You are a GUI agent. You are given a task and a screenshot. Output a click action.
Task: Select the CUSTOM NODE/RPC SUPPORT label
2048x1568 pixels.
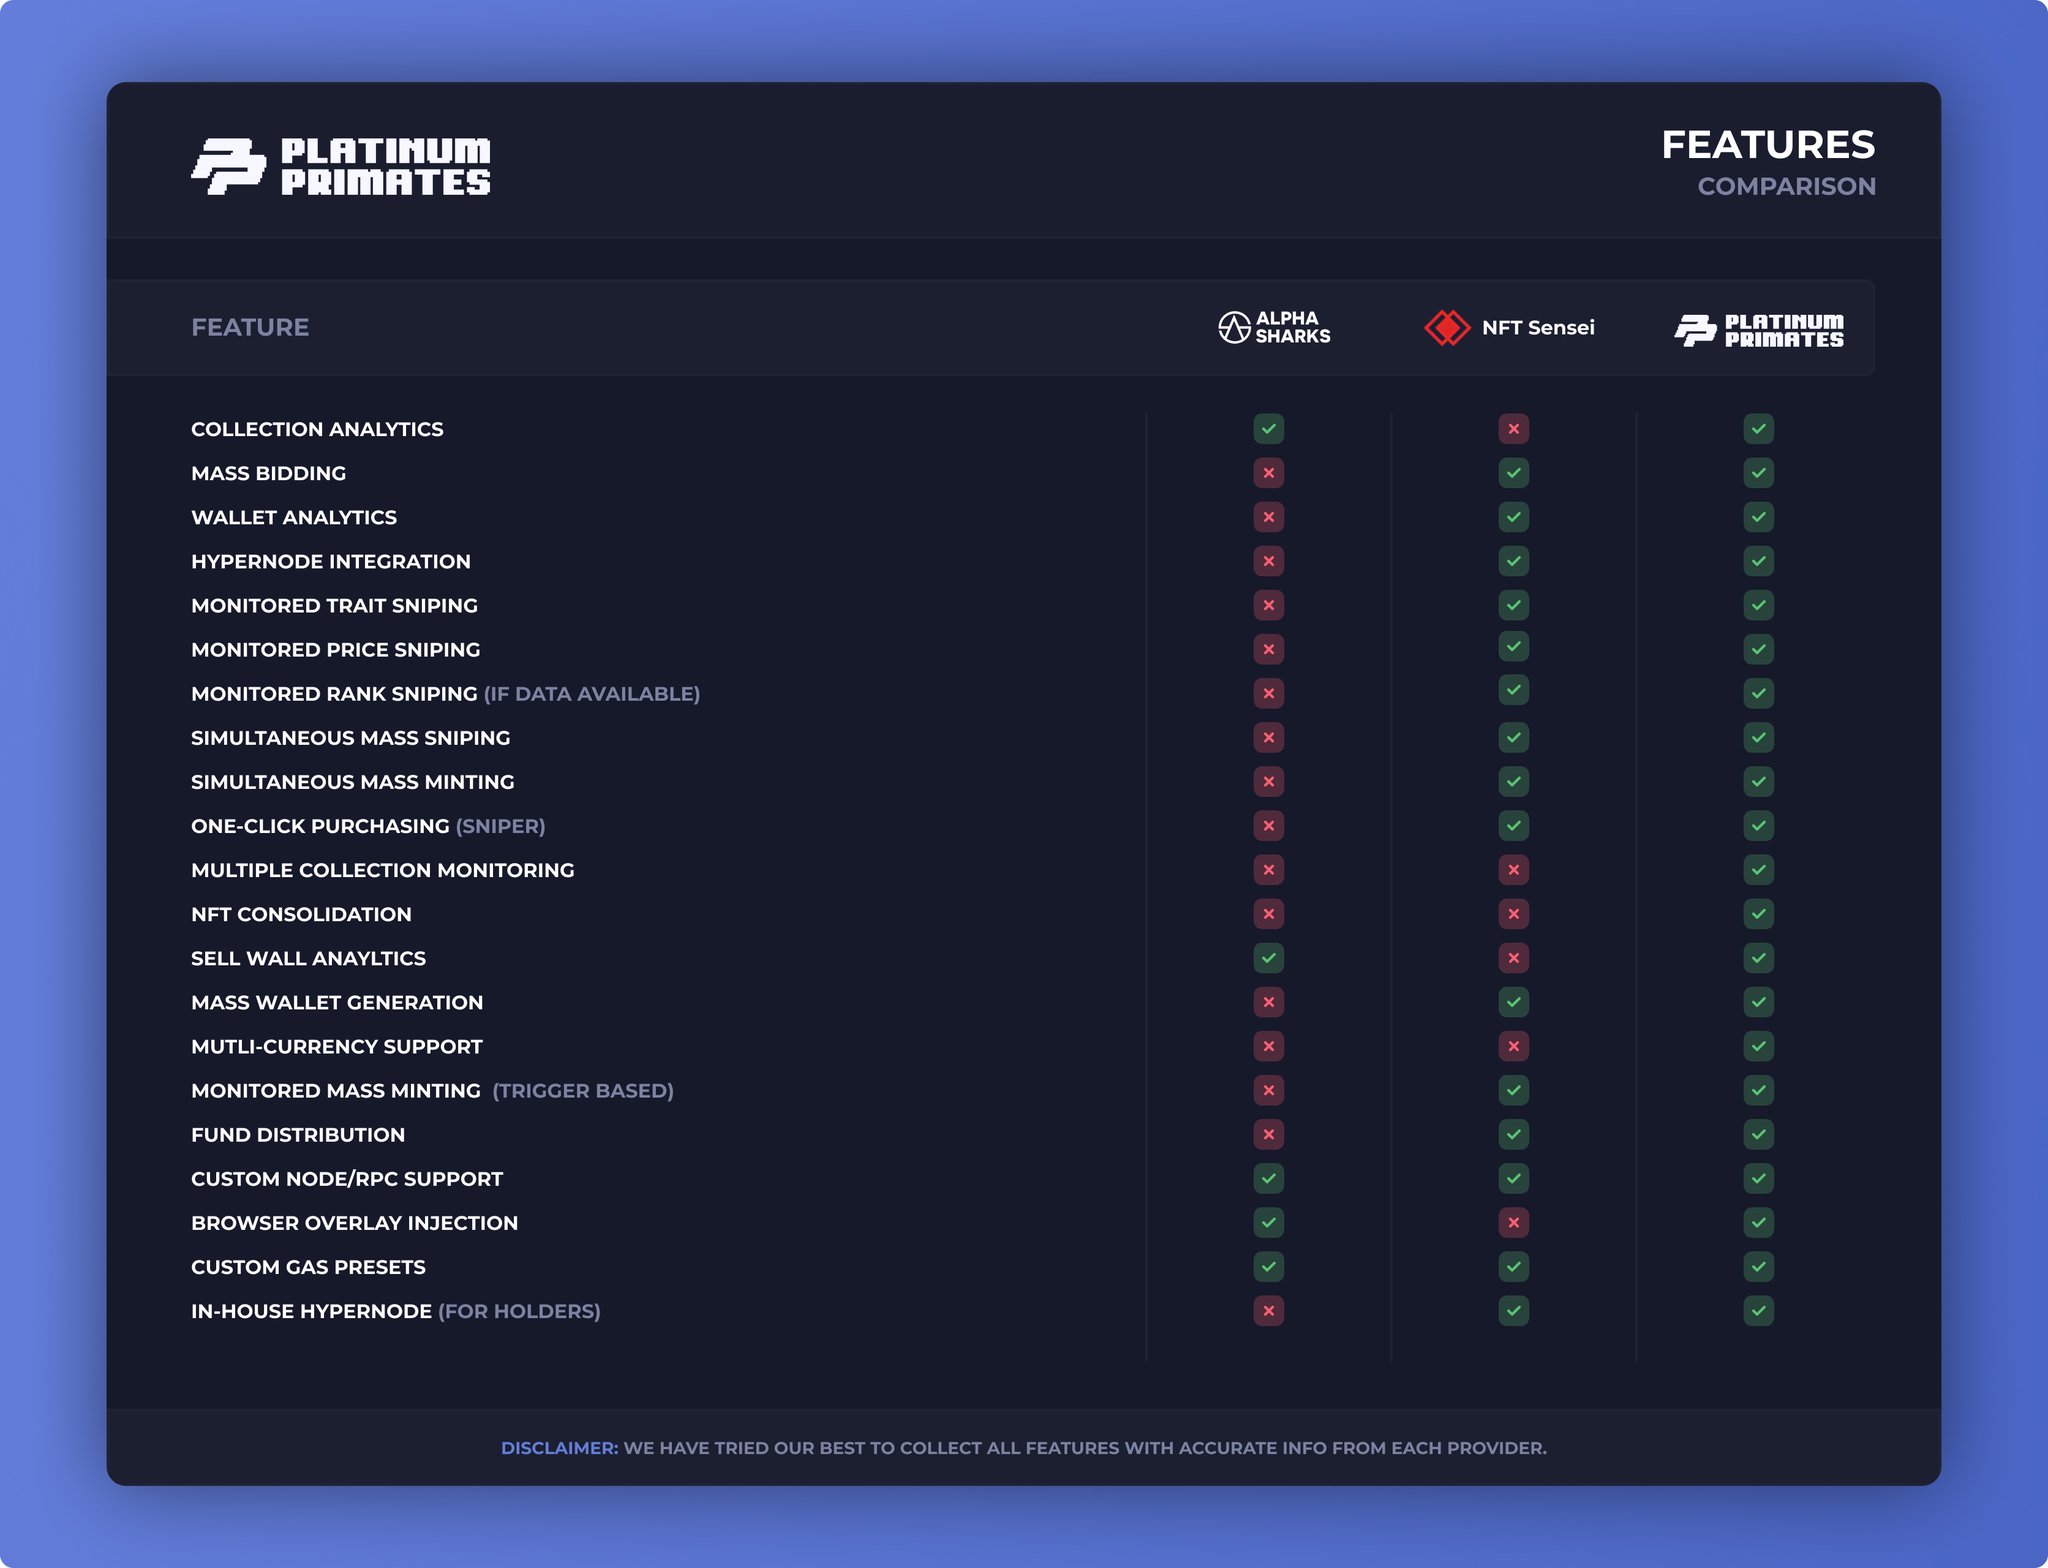pos(347,1178)
